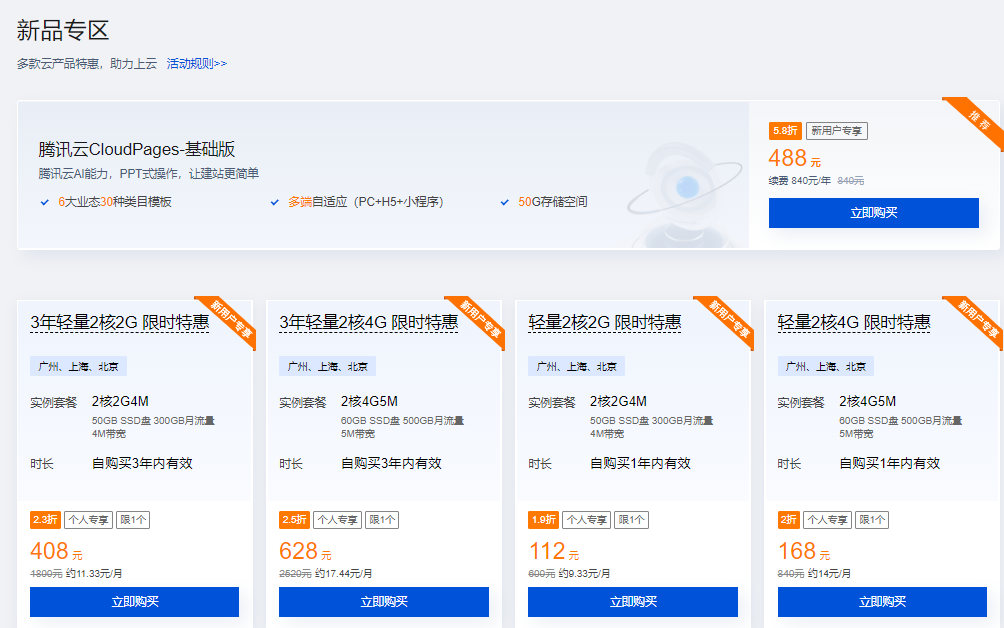Click the 约17.44元/月 text

[343, 574]
